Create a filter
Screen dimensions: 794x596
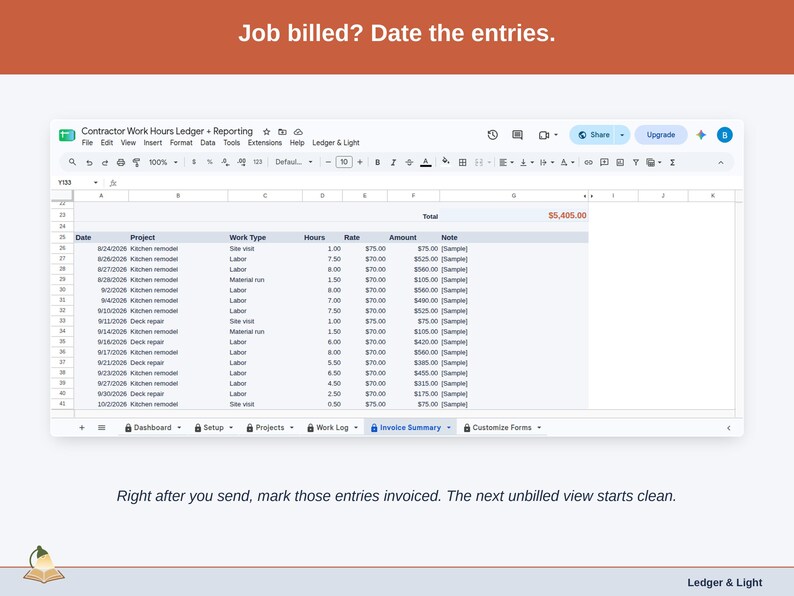636,163
